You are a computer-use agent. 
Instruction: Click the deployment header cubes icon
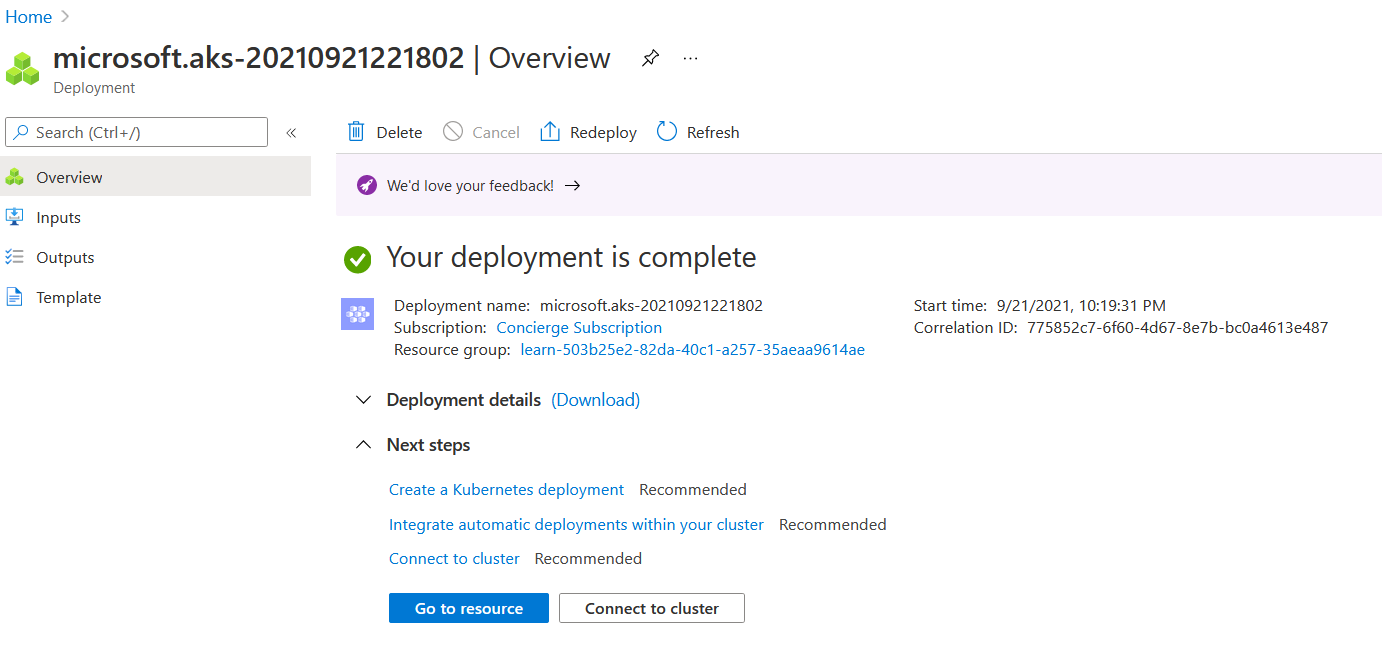click(23, 69)
